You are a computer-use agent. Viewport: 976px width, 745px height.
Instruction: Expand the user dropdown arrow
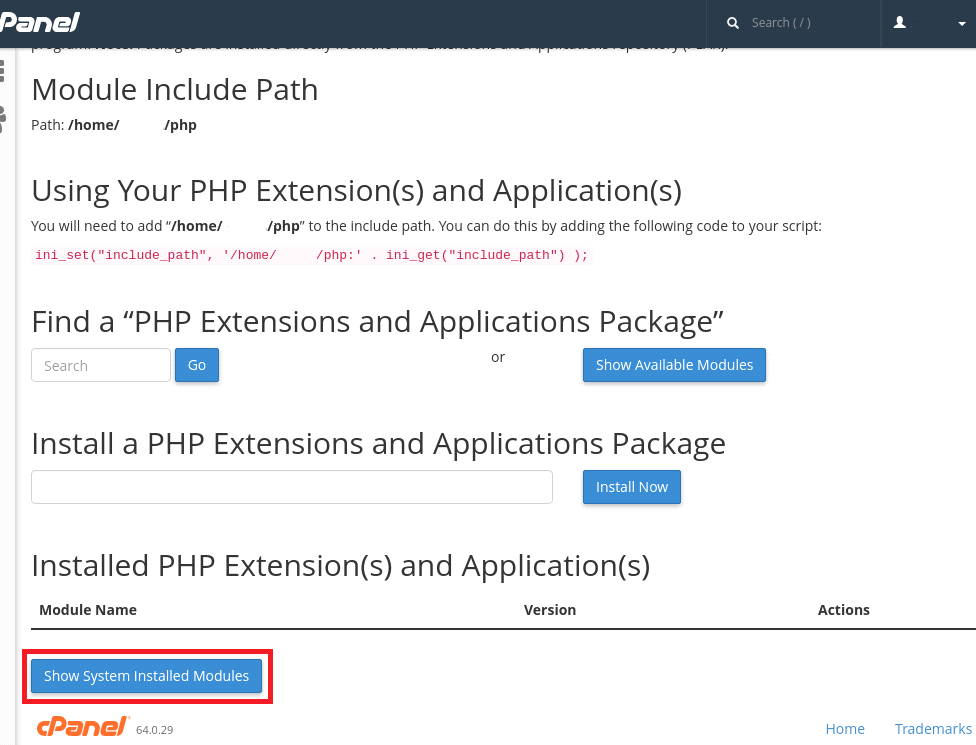pyautogui.click(x=962, y=24)
